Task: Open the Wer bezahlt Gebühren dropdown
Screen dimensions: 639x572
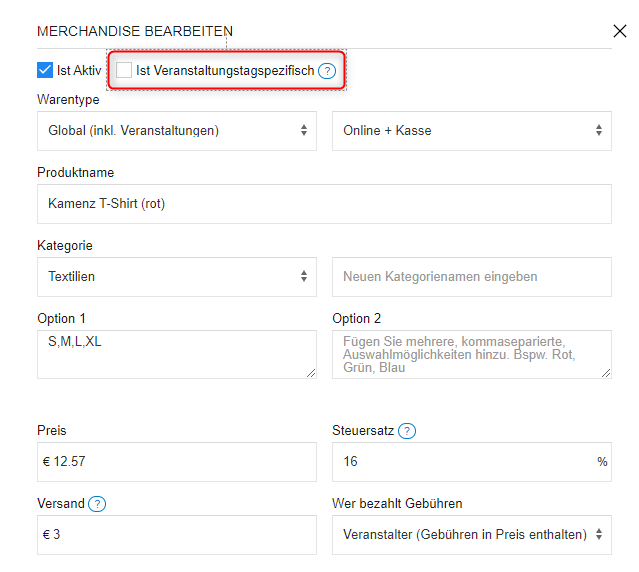Action: point(471,534)
